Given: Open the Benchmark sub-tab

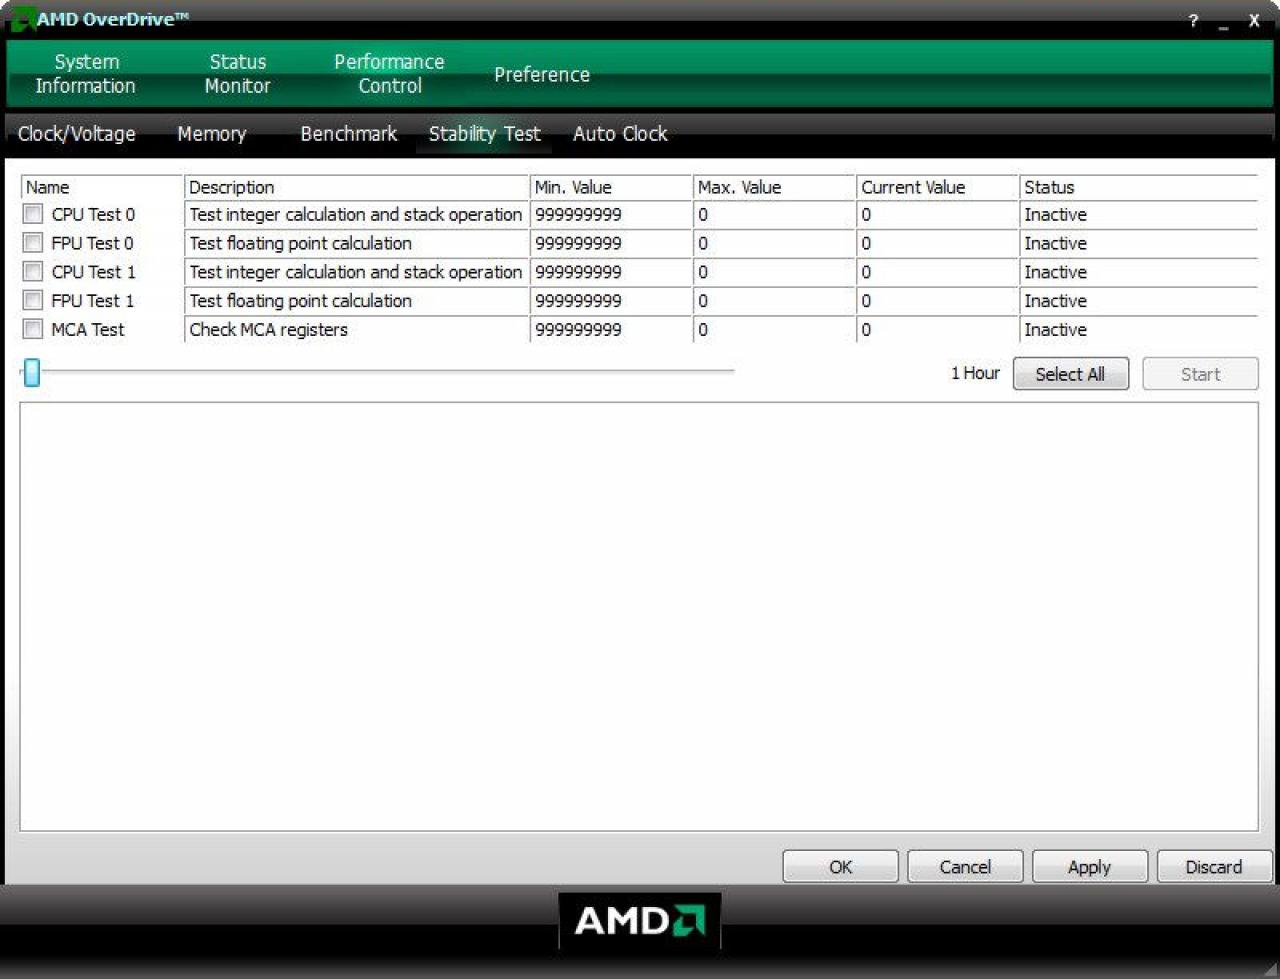Looking at the screenshot, I should coord(348,134).
